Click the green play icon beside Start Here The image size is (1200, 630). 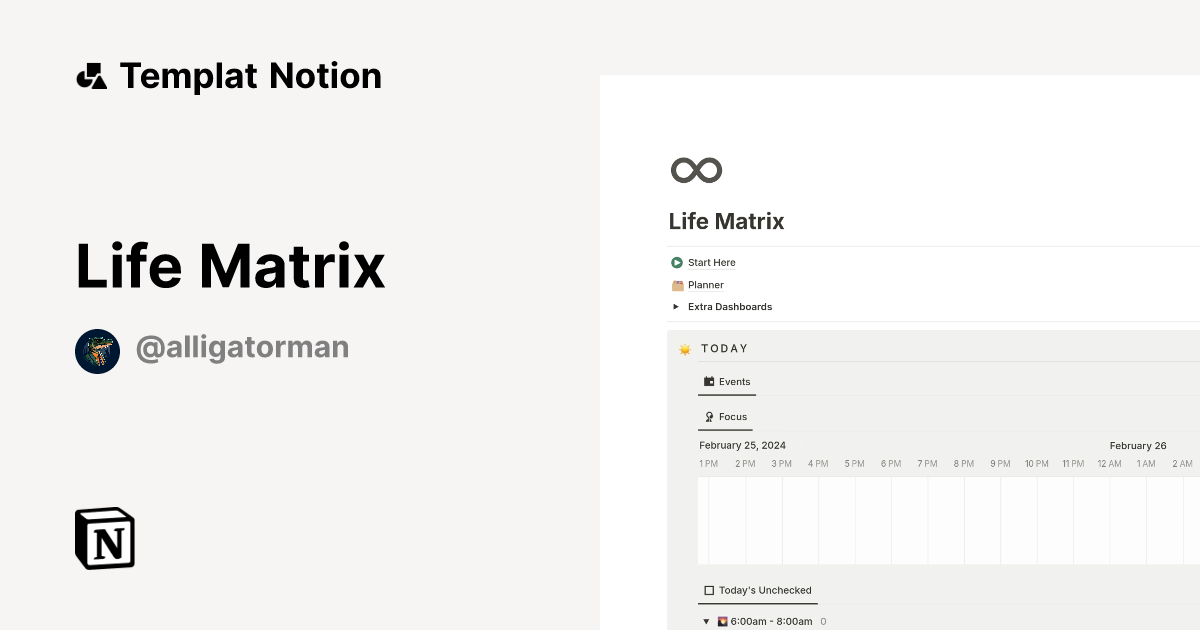point(676,262)
